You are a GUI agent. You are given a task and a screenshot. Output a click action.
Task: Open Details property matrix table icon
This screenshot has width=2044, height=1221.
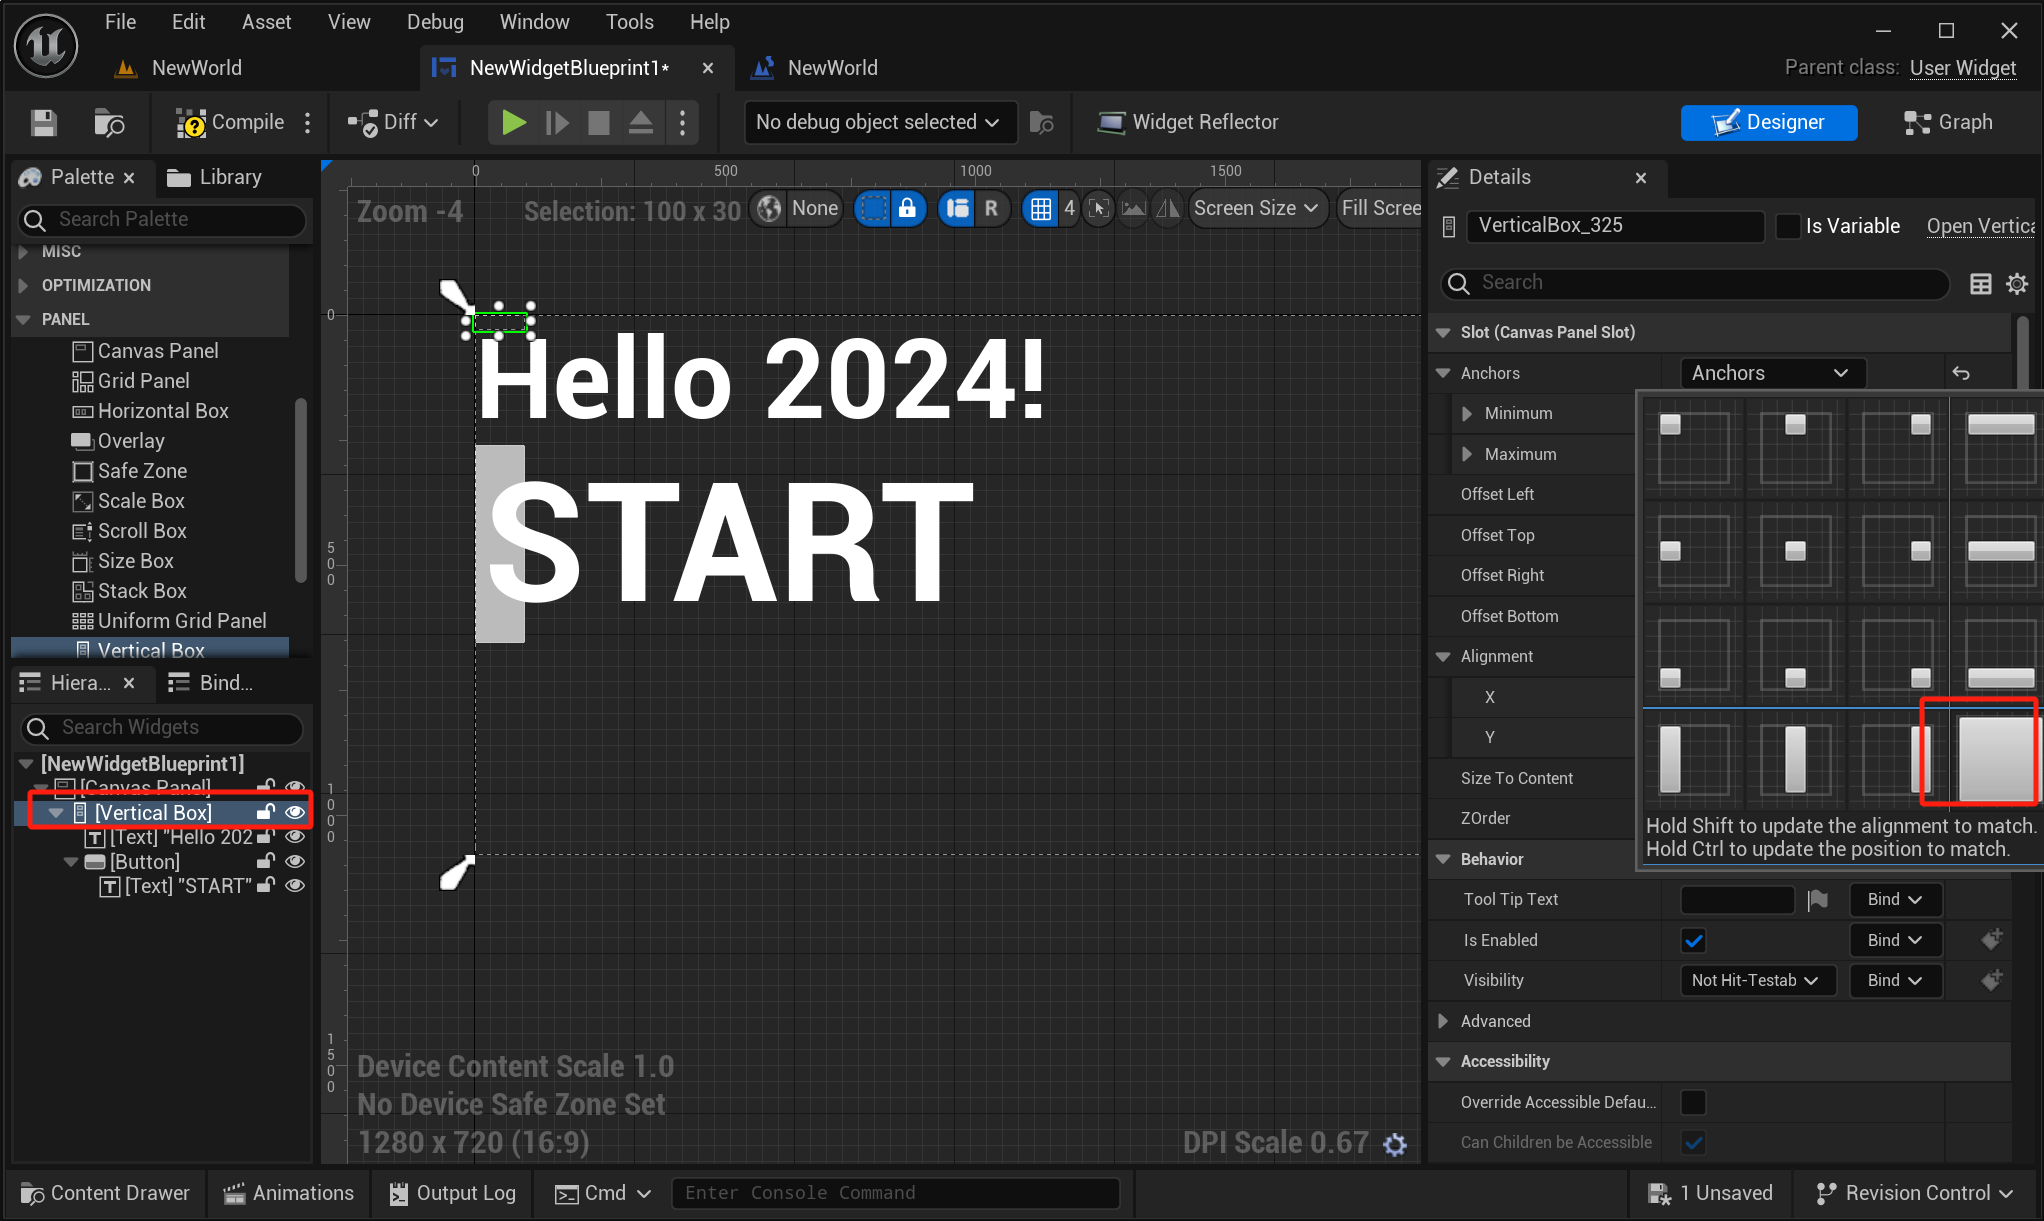pos(1980,283)
